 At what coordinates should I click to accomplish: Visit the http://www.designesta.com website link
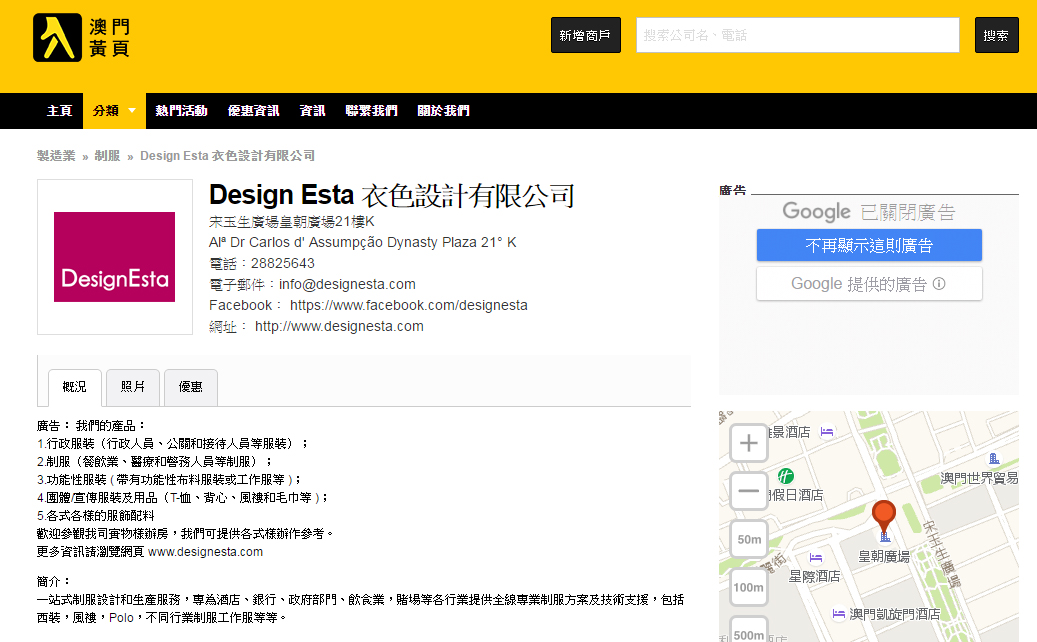pyautogui.click(x=339, y=327)
